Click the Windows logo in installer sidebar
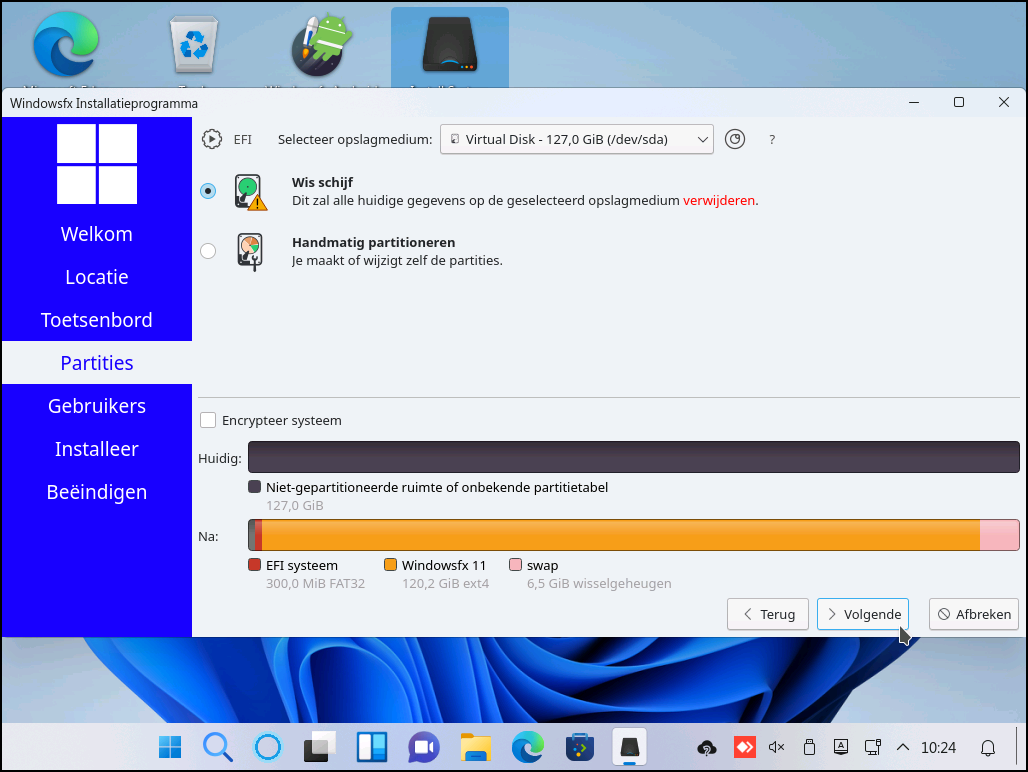 (x=97, y=164)
